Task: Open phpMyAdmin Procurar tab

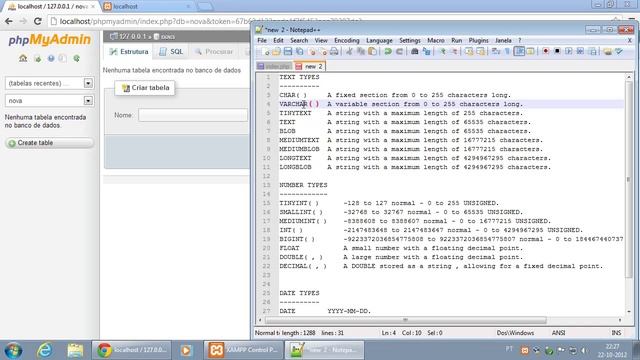Action: (x=214, y=52)
